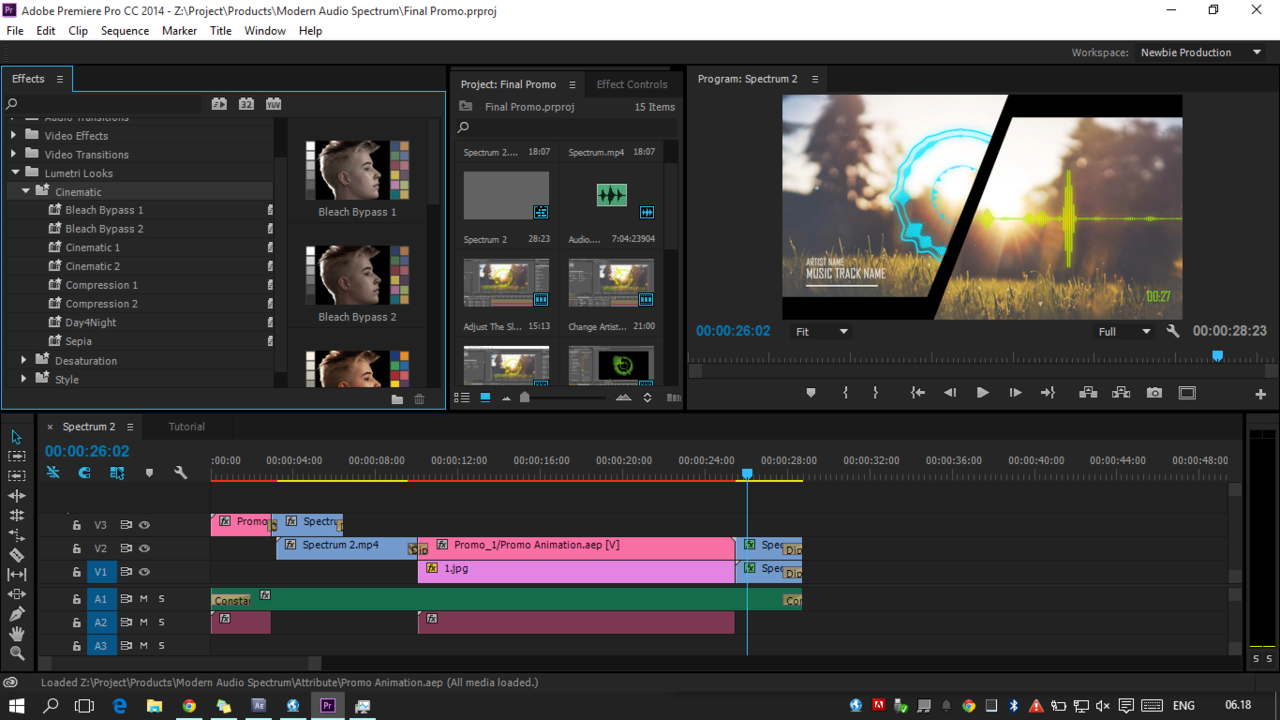Image resolution: width=1280 pixels, height=720 pixels.
Task: Filter by Accelerated Effects icon
Action: point(219,103)
